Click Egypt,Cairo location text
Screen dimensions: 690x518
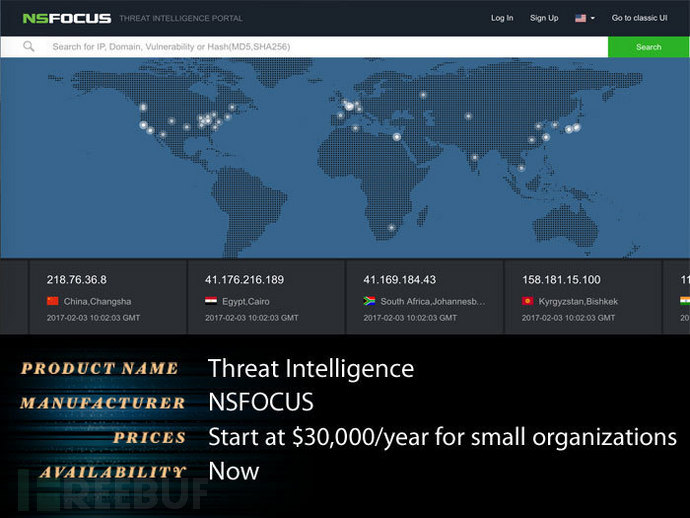tap(246, 301)
